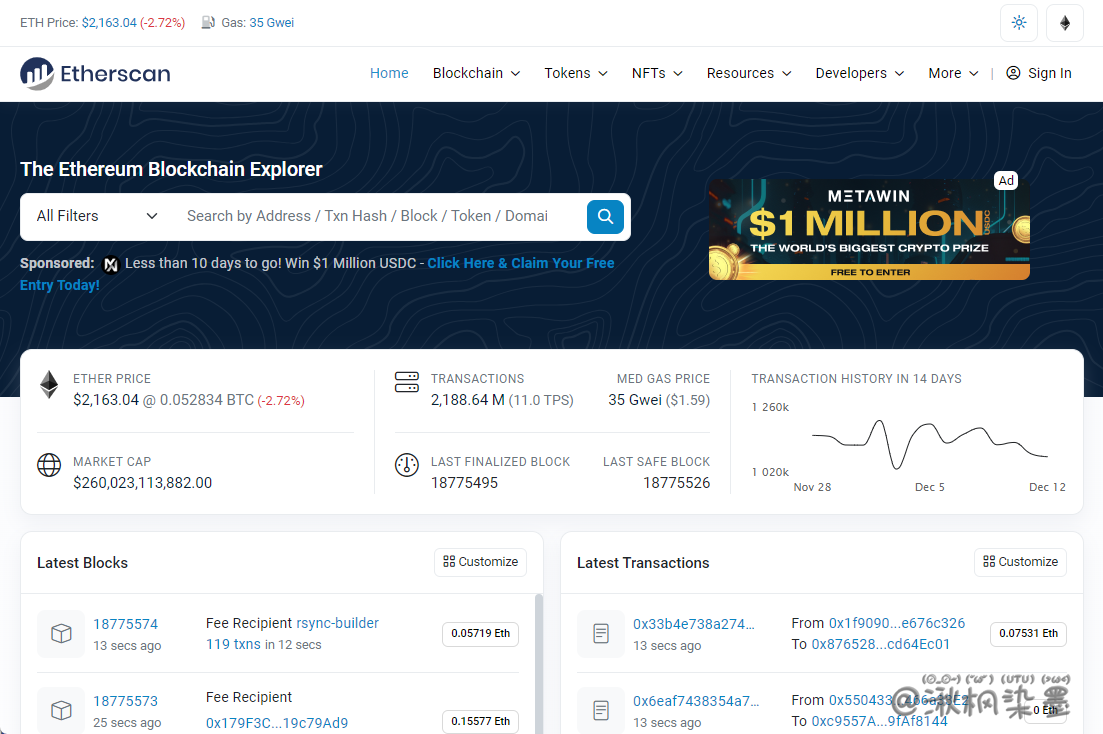Open block 18775573 link
1103x734 pixels.
126,701
